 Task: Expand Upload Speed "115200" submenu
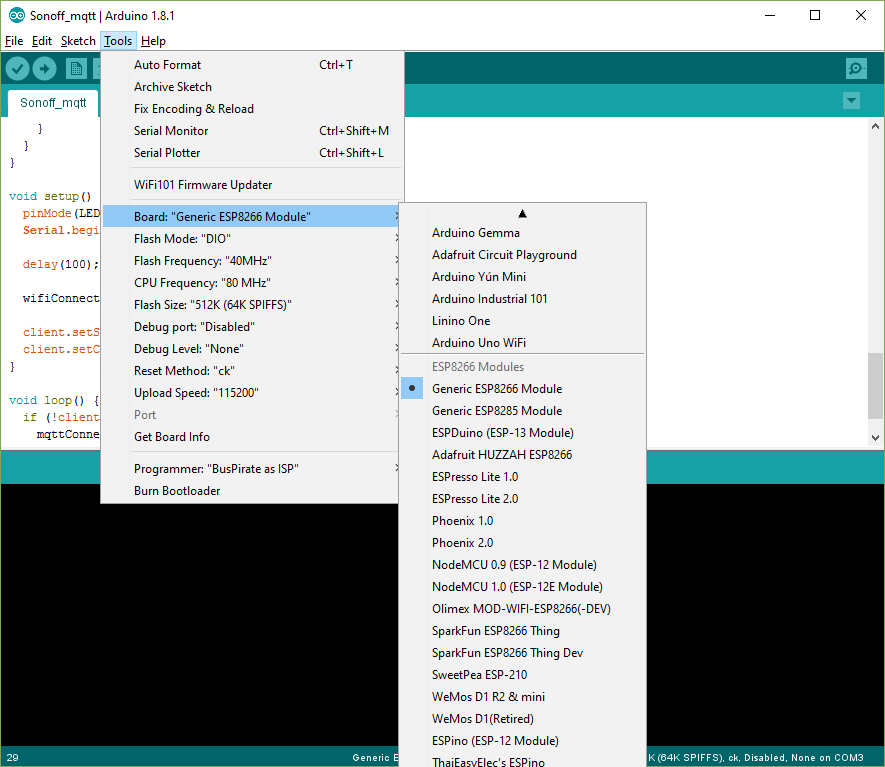(x=252, y=393)
